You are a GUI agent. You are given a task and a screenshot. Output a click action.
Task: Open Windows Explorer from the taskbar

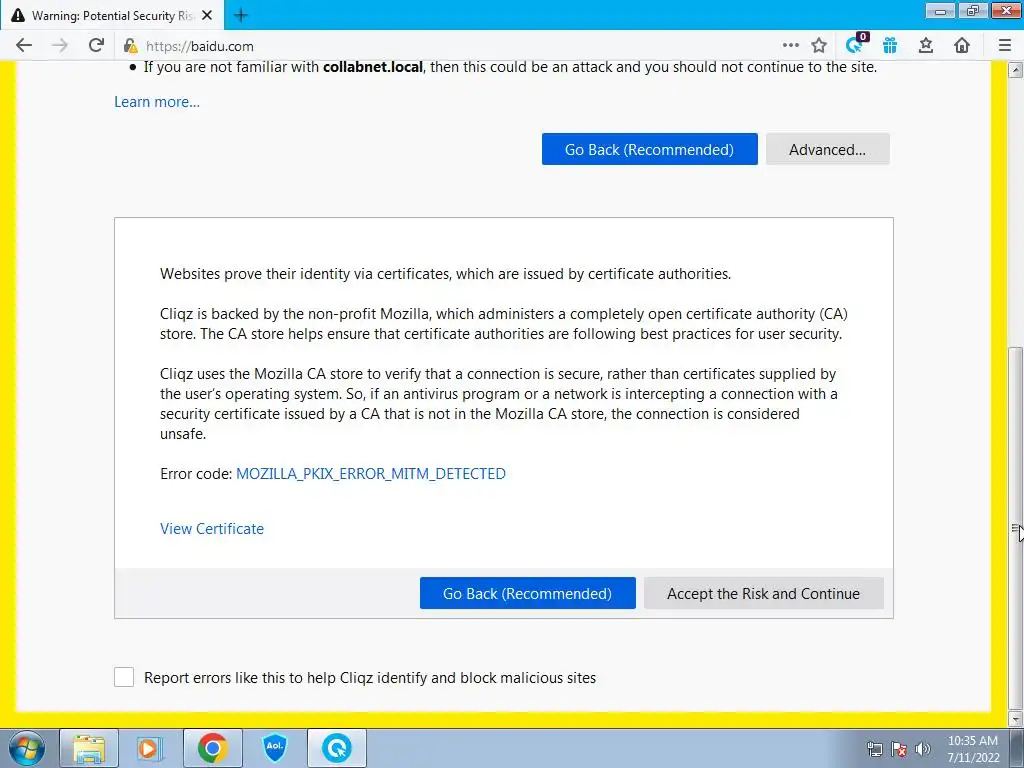coord(89,748)
